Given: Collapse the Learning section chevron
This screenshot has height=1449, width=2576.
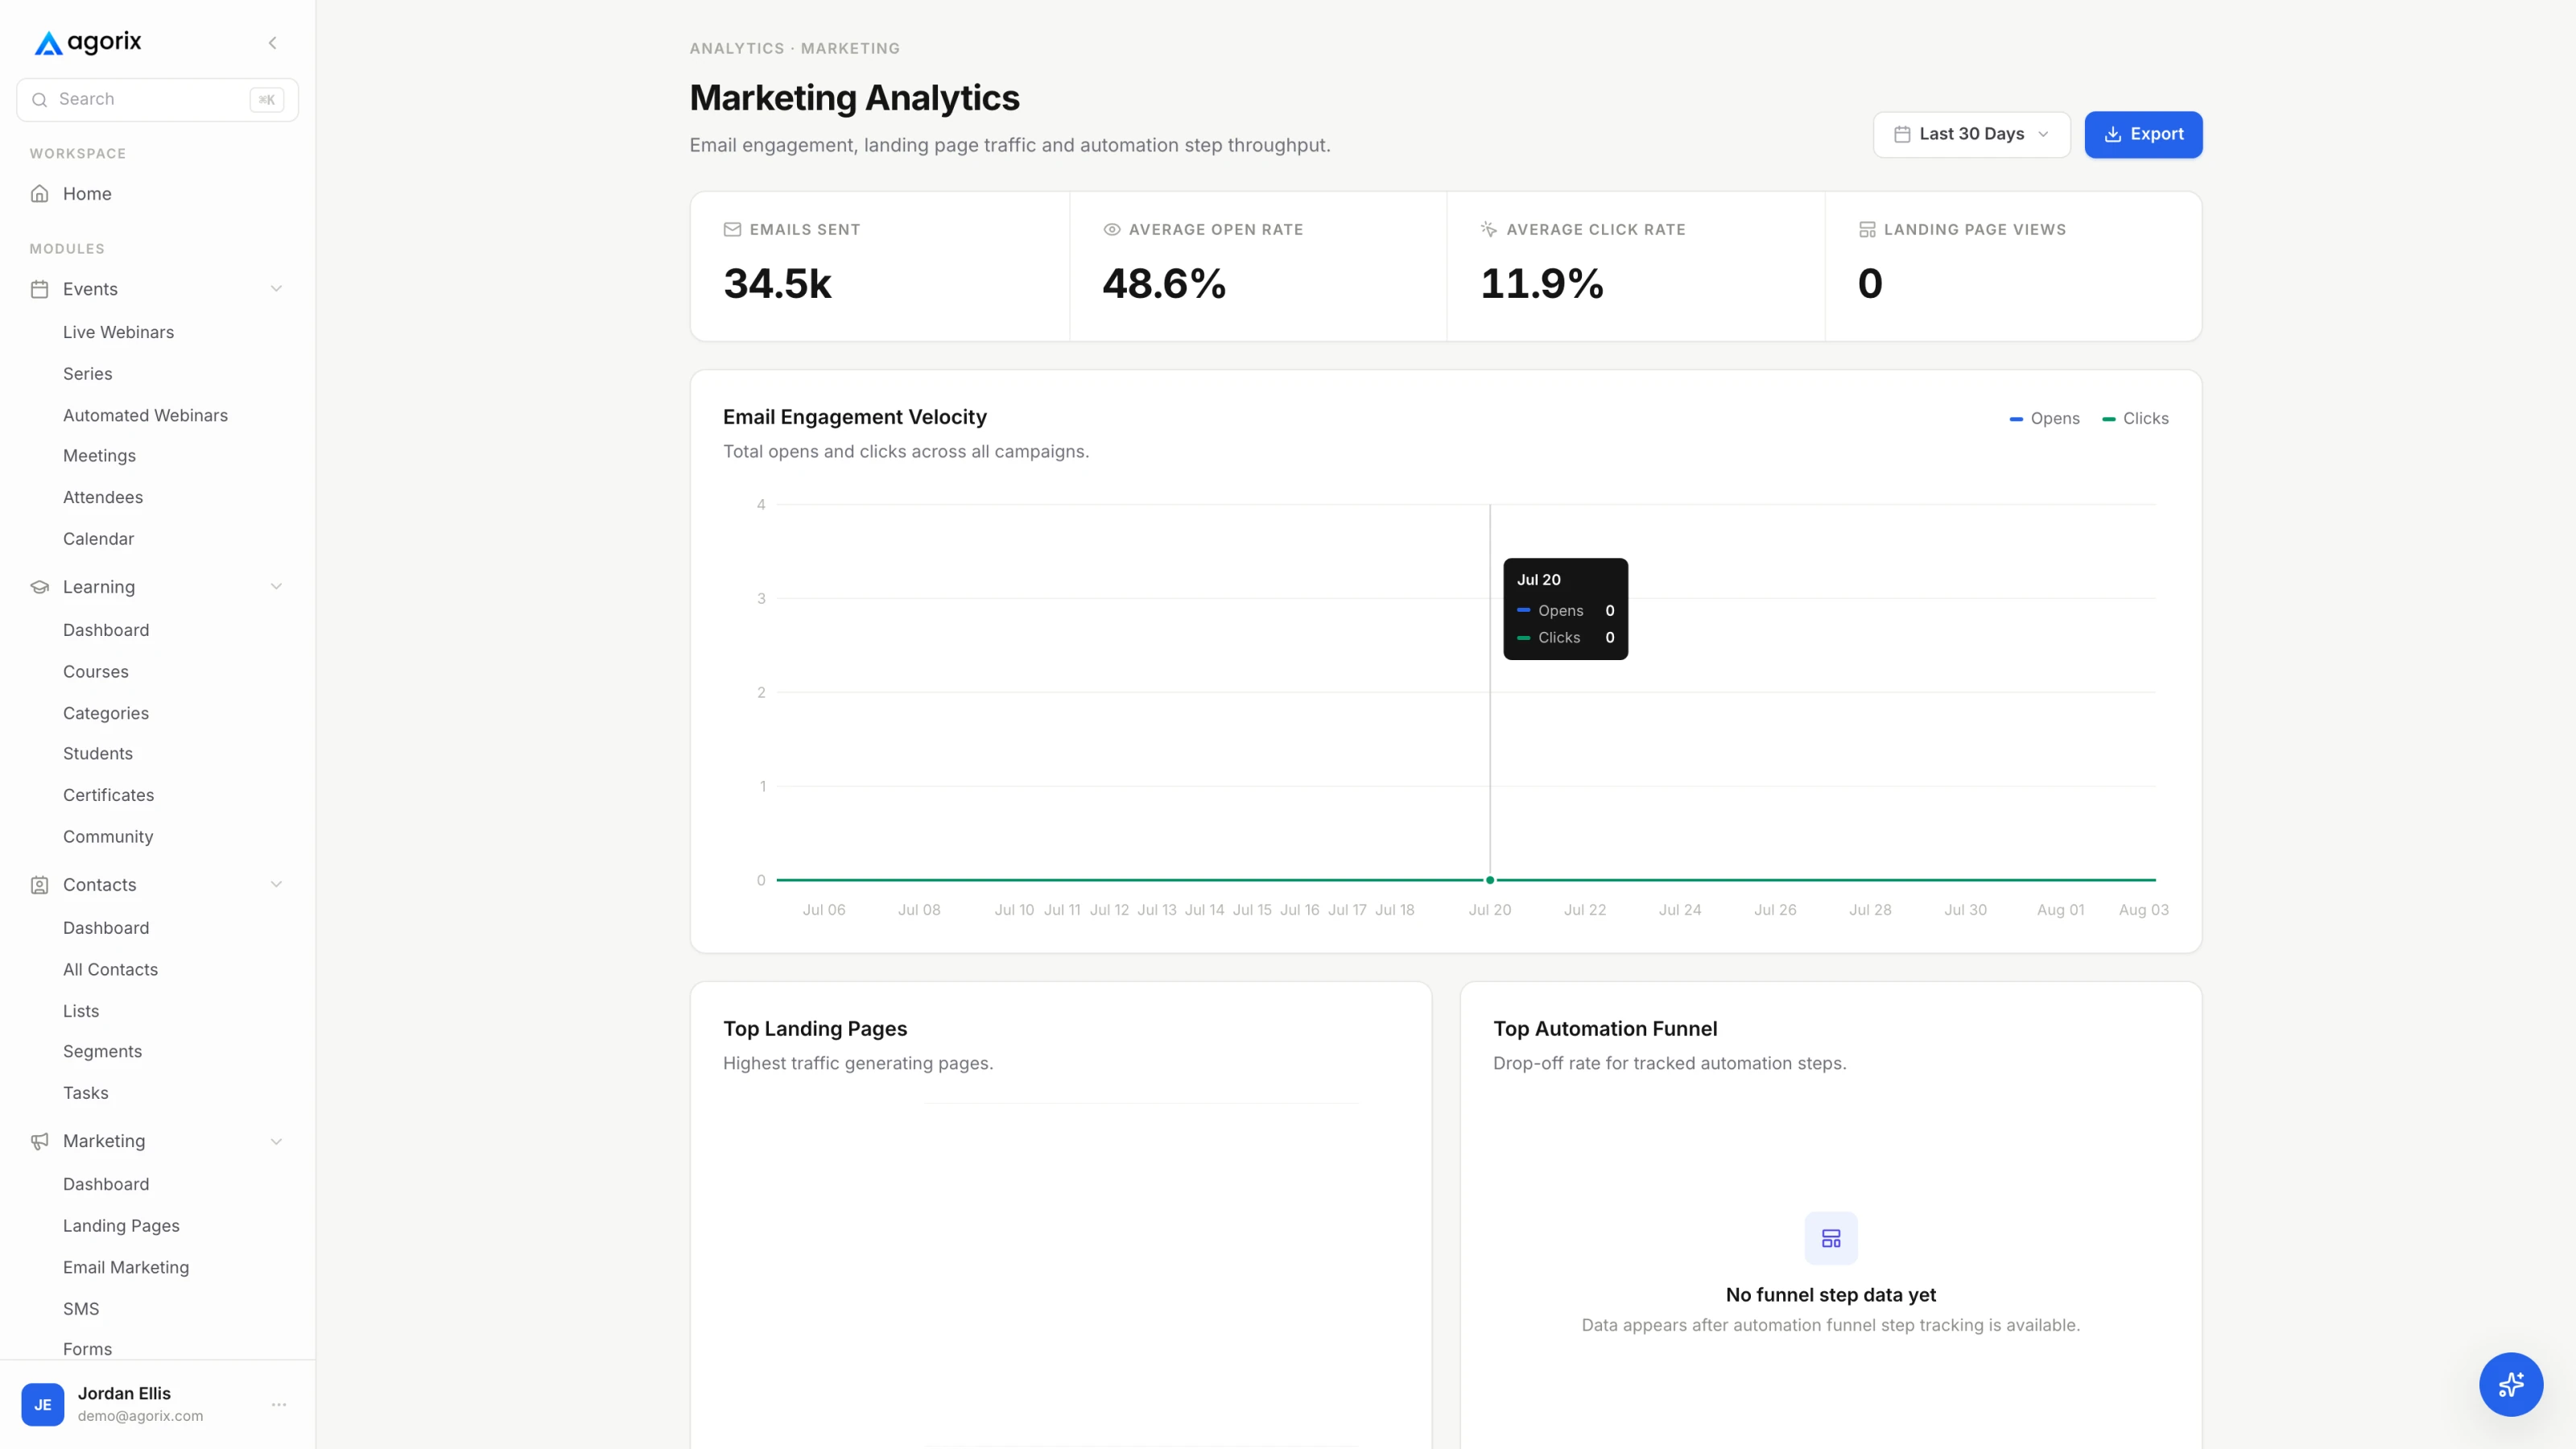Looking at the screenshot, I should click(276, 587).
